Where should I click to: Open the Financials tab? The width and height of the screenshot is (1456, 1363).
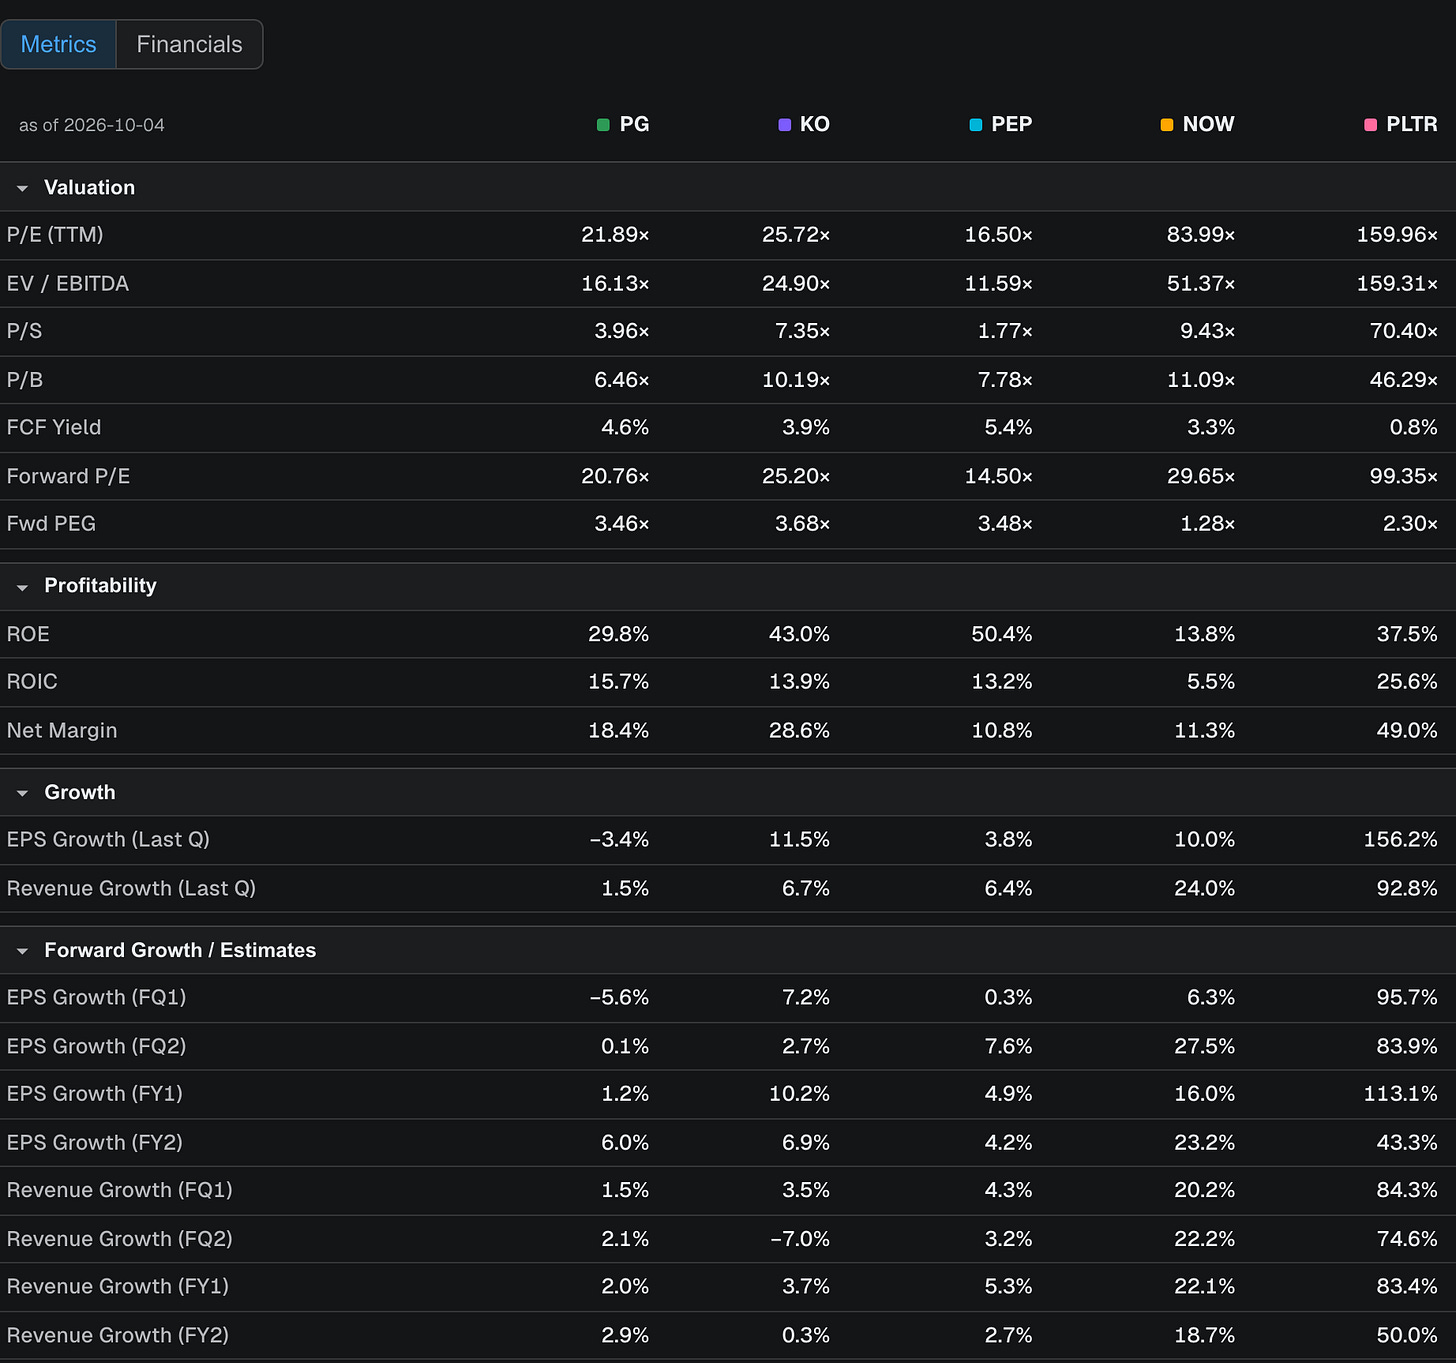189,44
